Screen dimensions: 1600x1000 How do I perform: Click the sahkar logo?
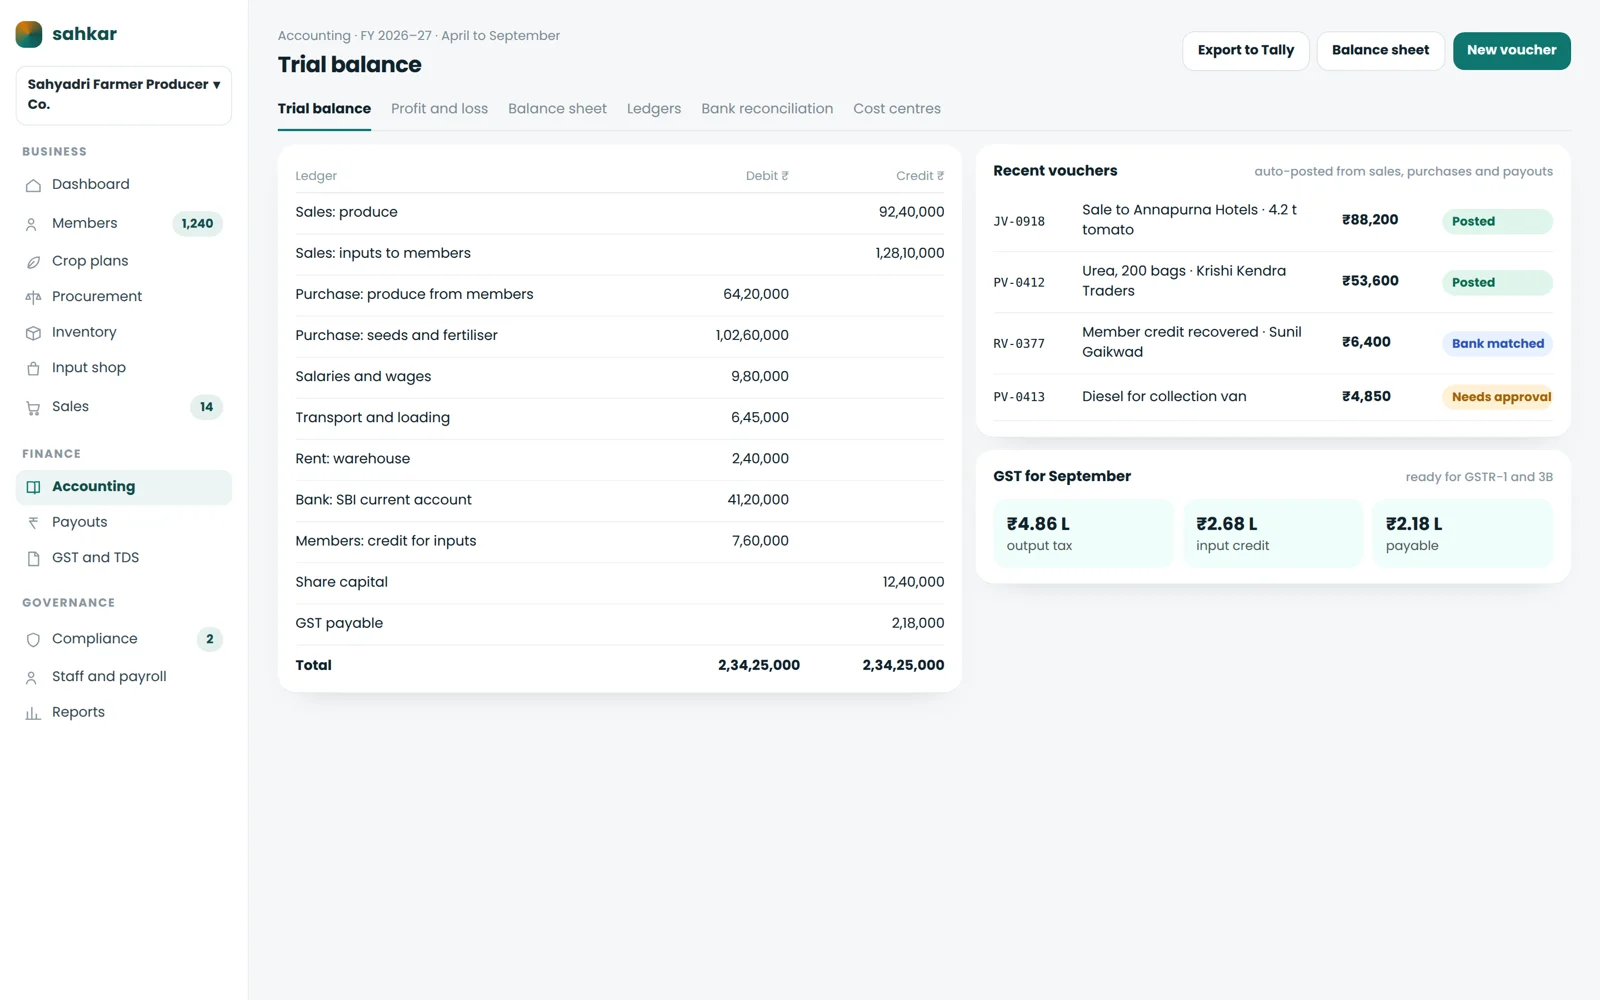pyautogui.click(x=29, y=34)
